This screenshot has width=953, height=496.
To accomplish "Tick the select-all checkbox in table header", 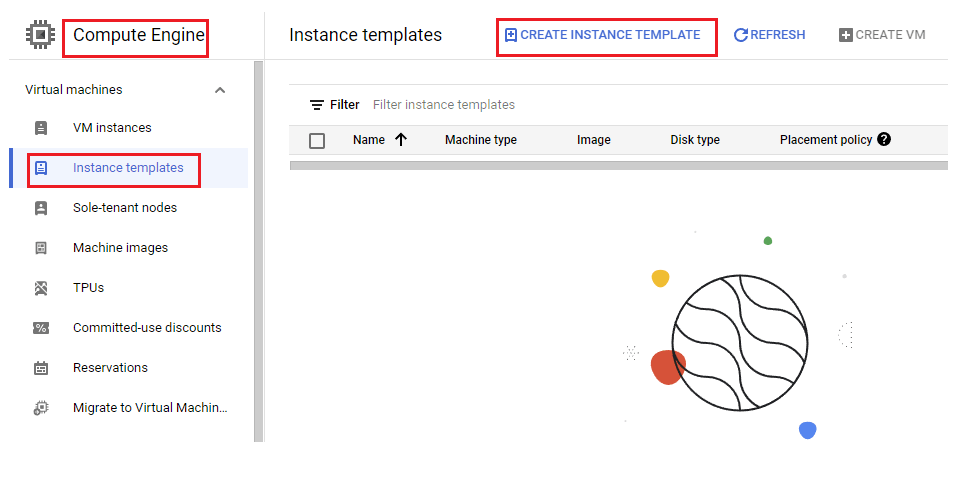I will click(x=317, y=141).
